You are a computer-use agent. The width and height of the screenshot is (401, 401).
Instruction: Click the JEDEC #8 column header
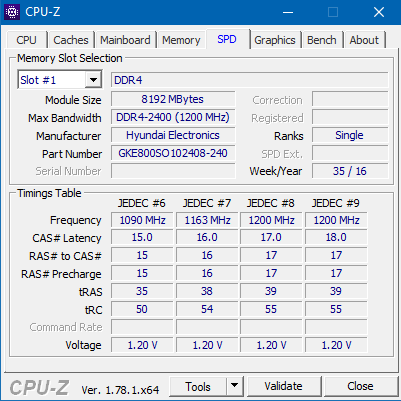271,203
